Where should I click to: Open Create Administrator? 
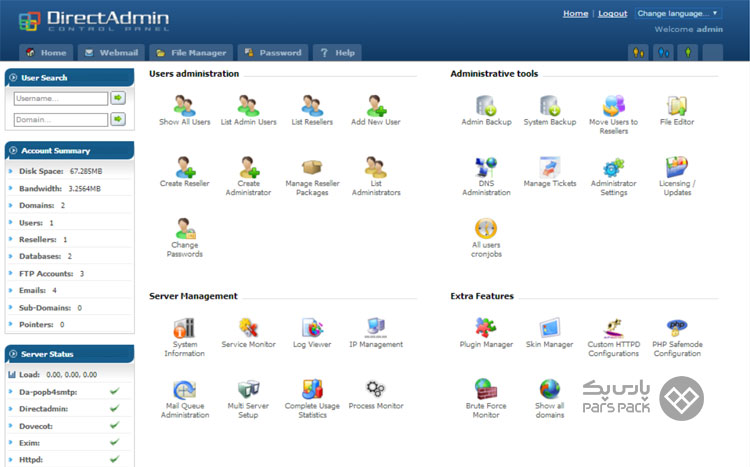(248, 176)
